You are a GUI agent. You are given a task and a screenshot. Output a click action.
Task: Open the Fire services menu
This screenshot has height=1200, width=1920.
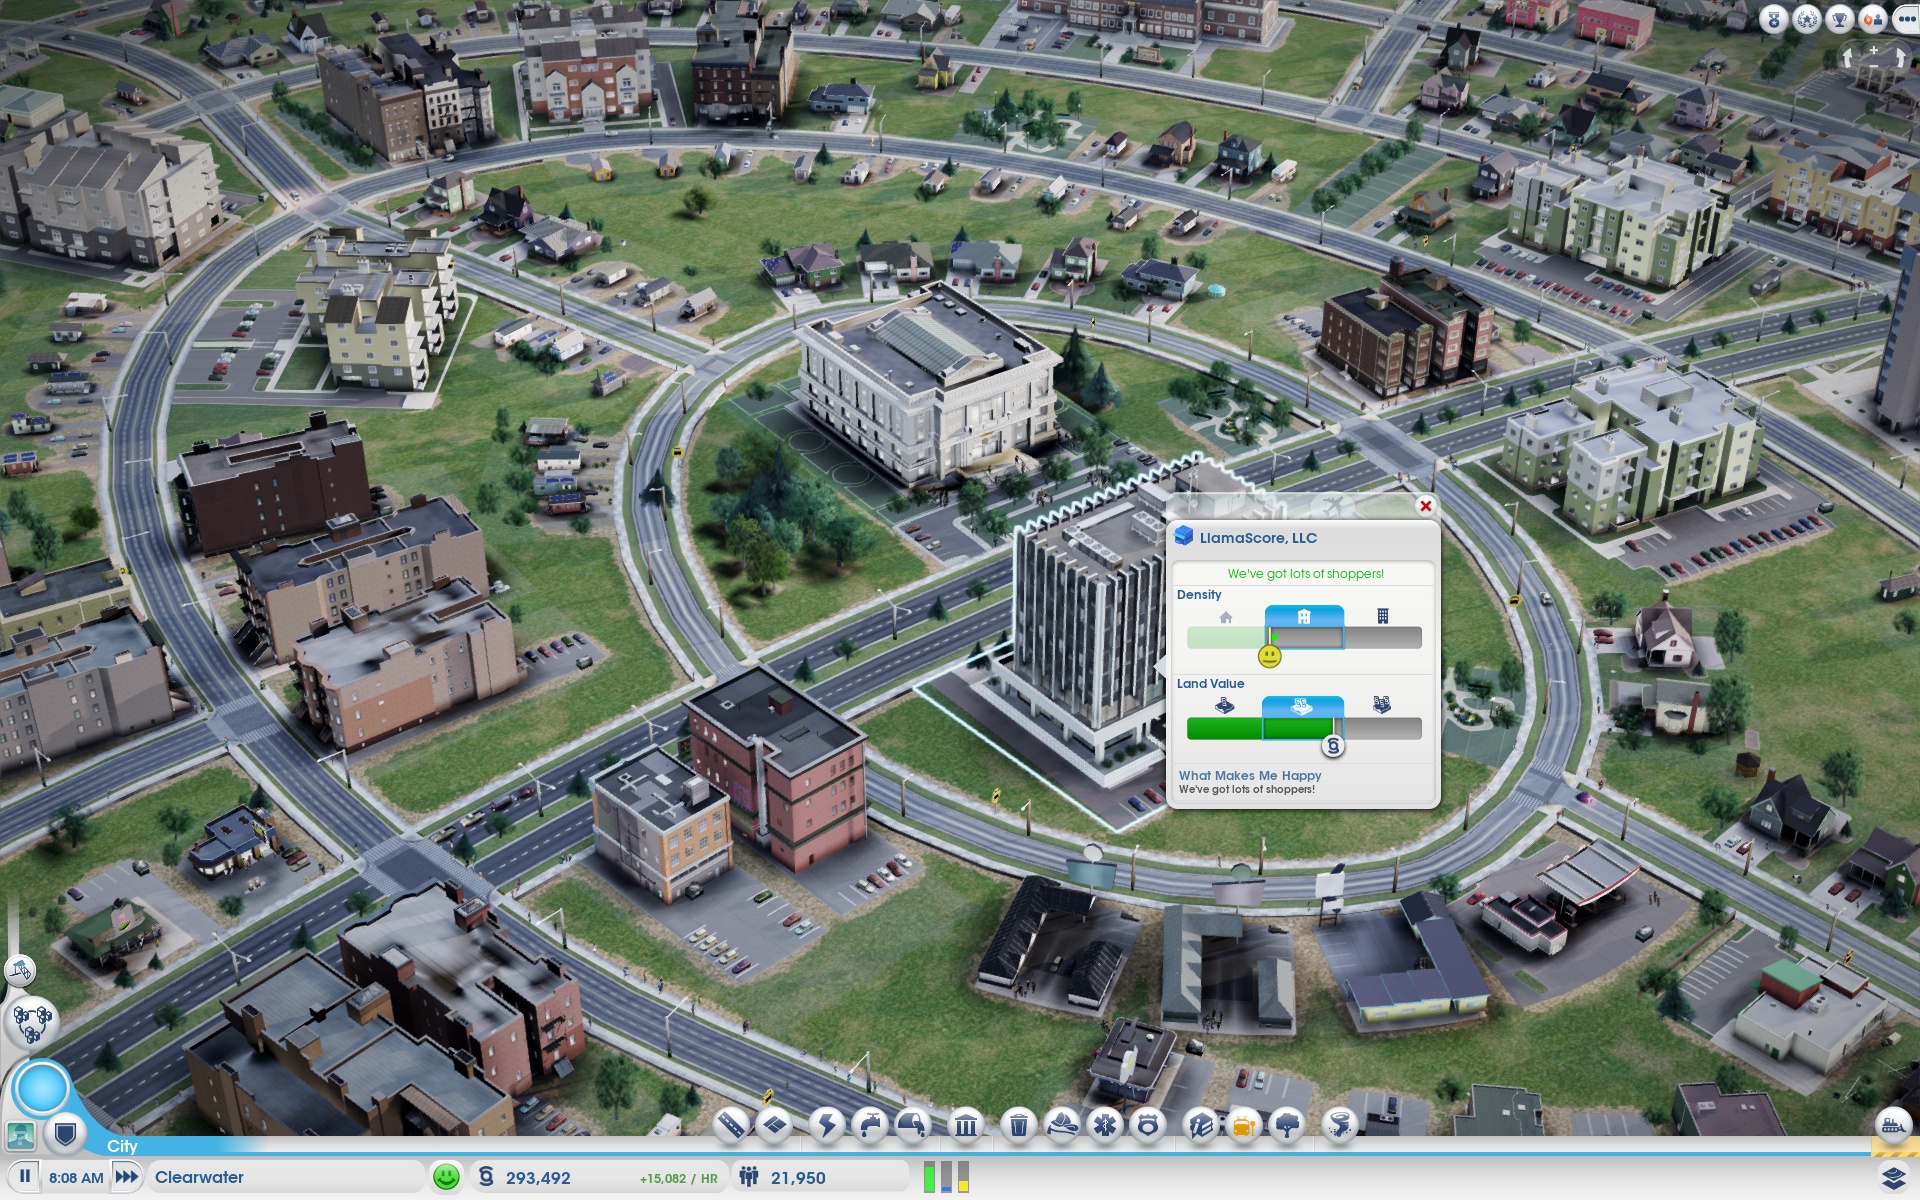1062,1125
